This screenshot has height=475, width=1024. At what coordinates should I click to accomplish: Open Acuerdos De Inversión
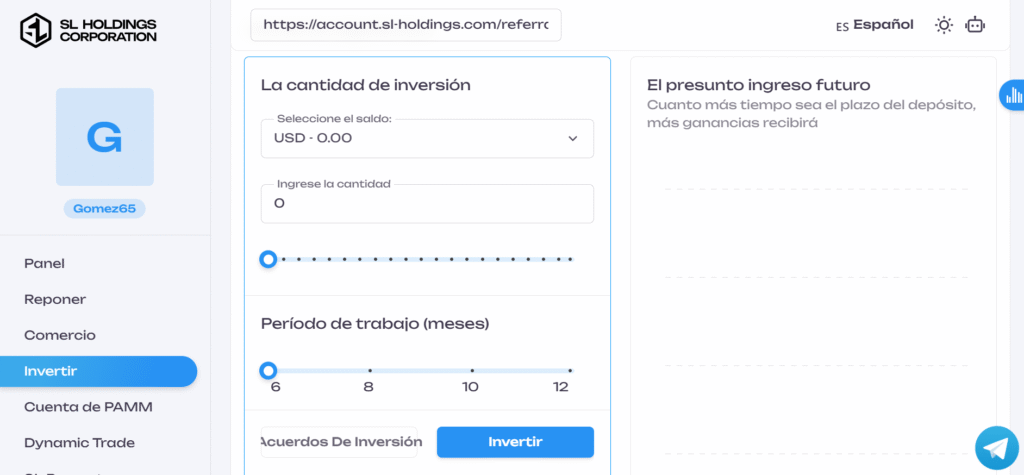(339, 442)
